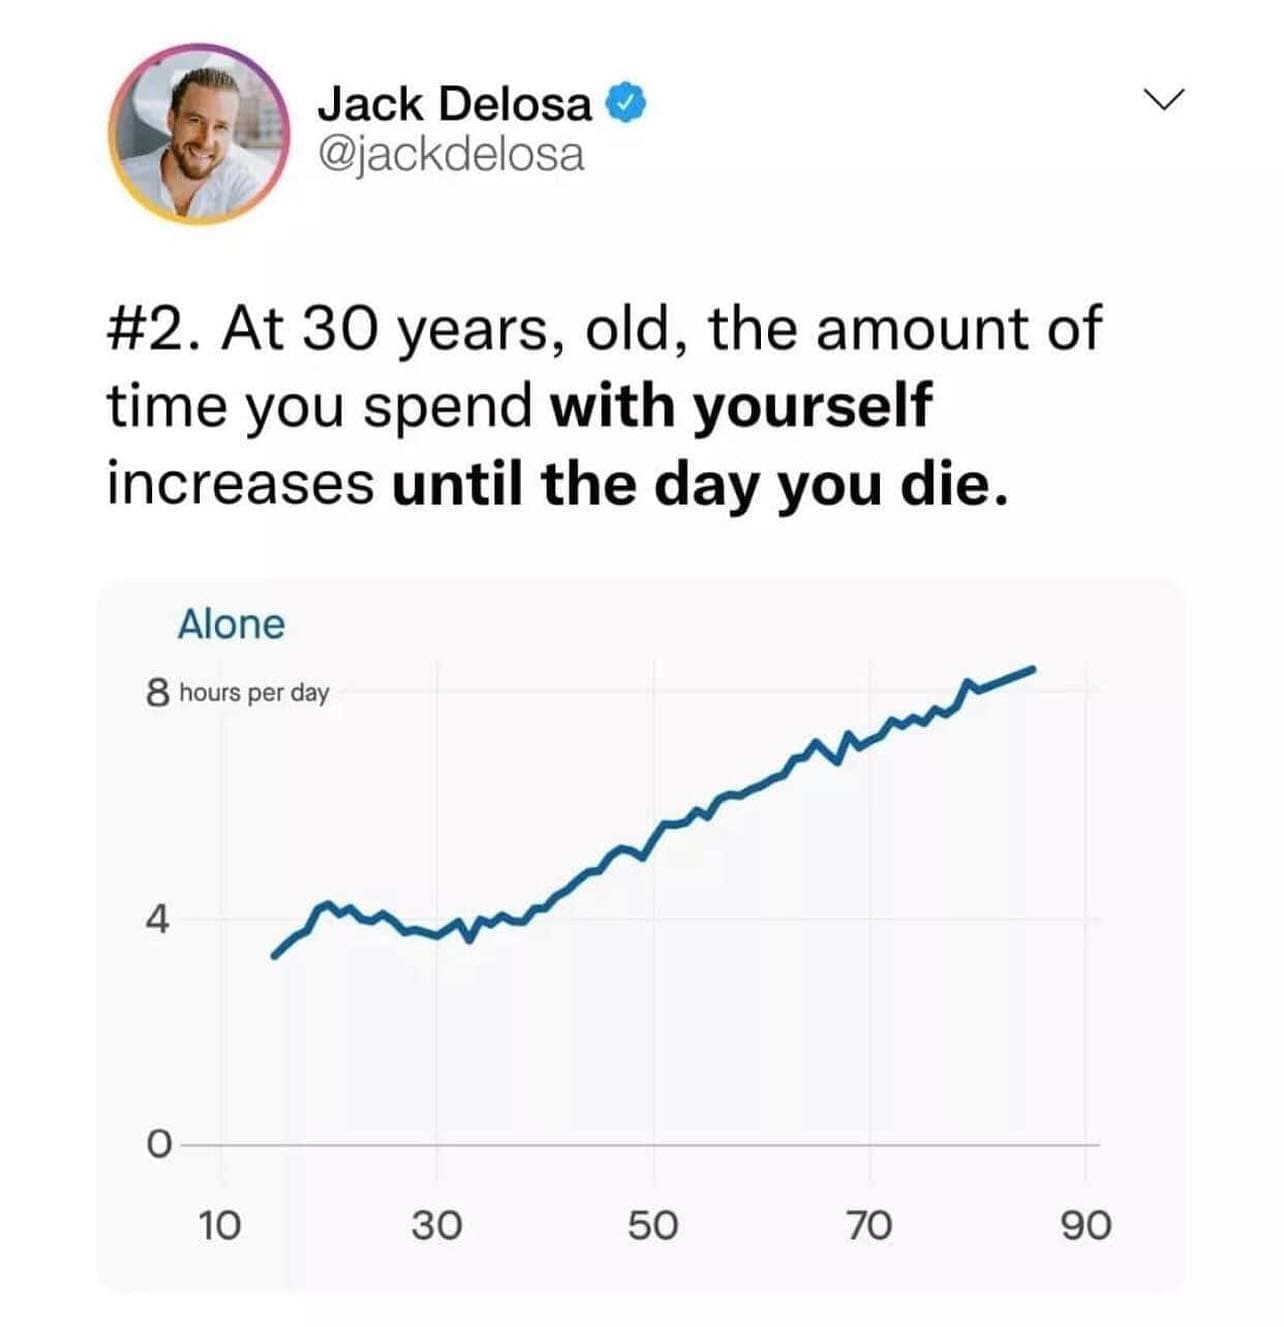The height and width of the screenshot is (1327, 1284).
Task: Click Jack Delosa's profile picture
Action: (x=198, y=133)
